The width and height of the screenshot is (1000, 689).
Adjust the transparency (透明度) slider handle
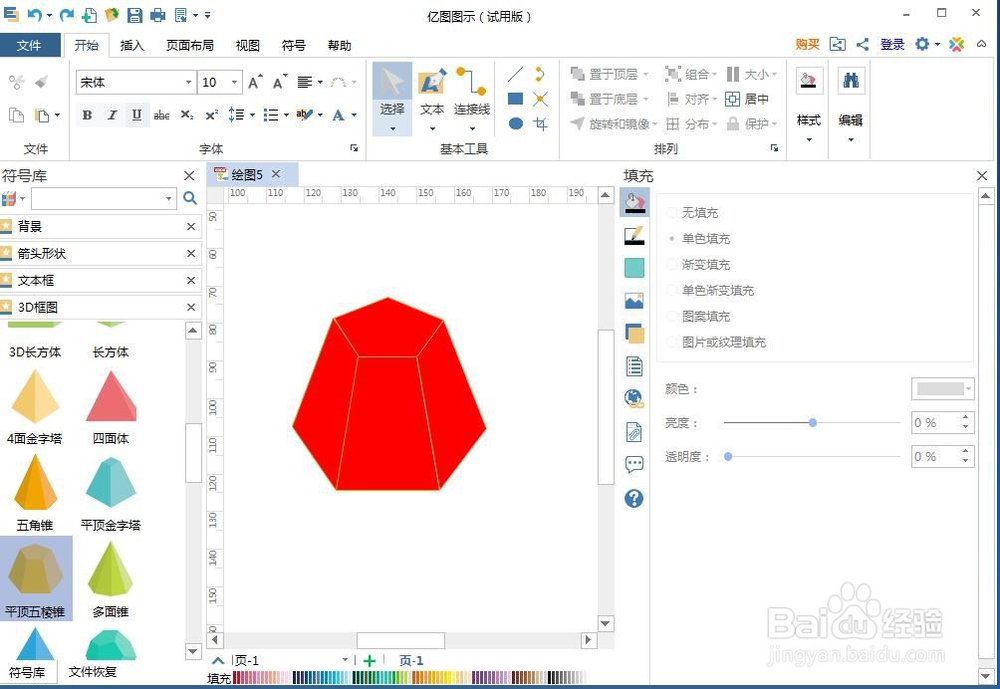point(728,456)
